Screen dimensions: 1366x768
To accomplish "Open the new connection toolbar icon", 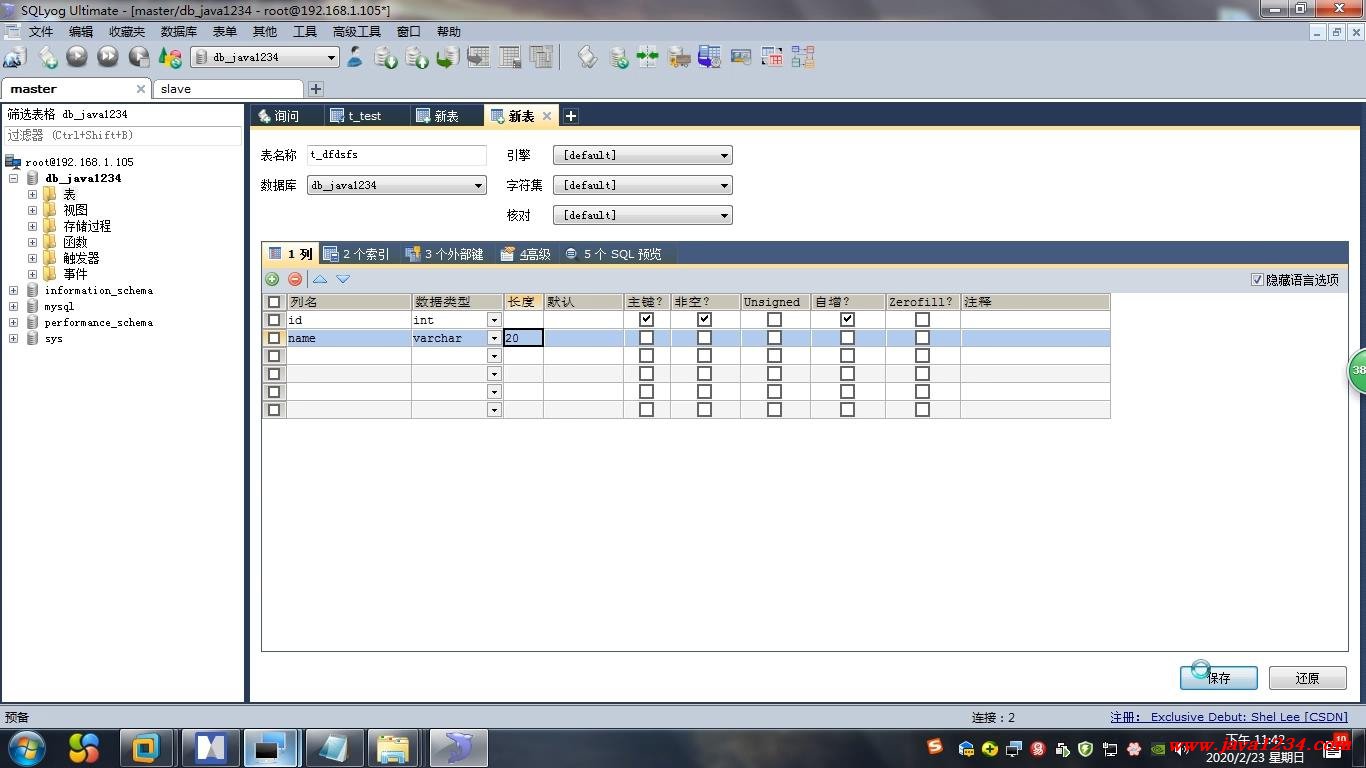I will click(15, 57).
